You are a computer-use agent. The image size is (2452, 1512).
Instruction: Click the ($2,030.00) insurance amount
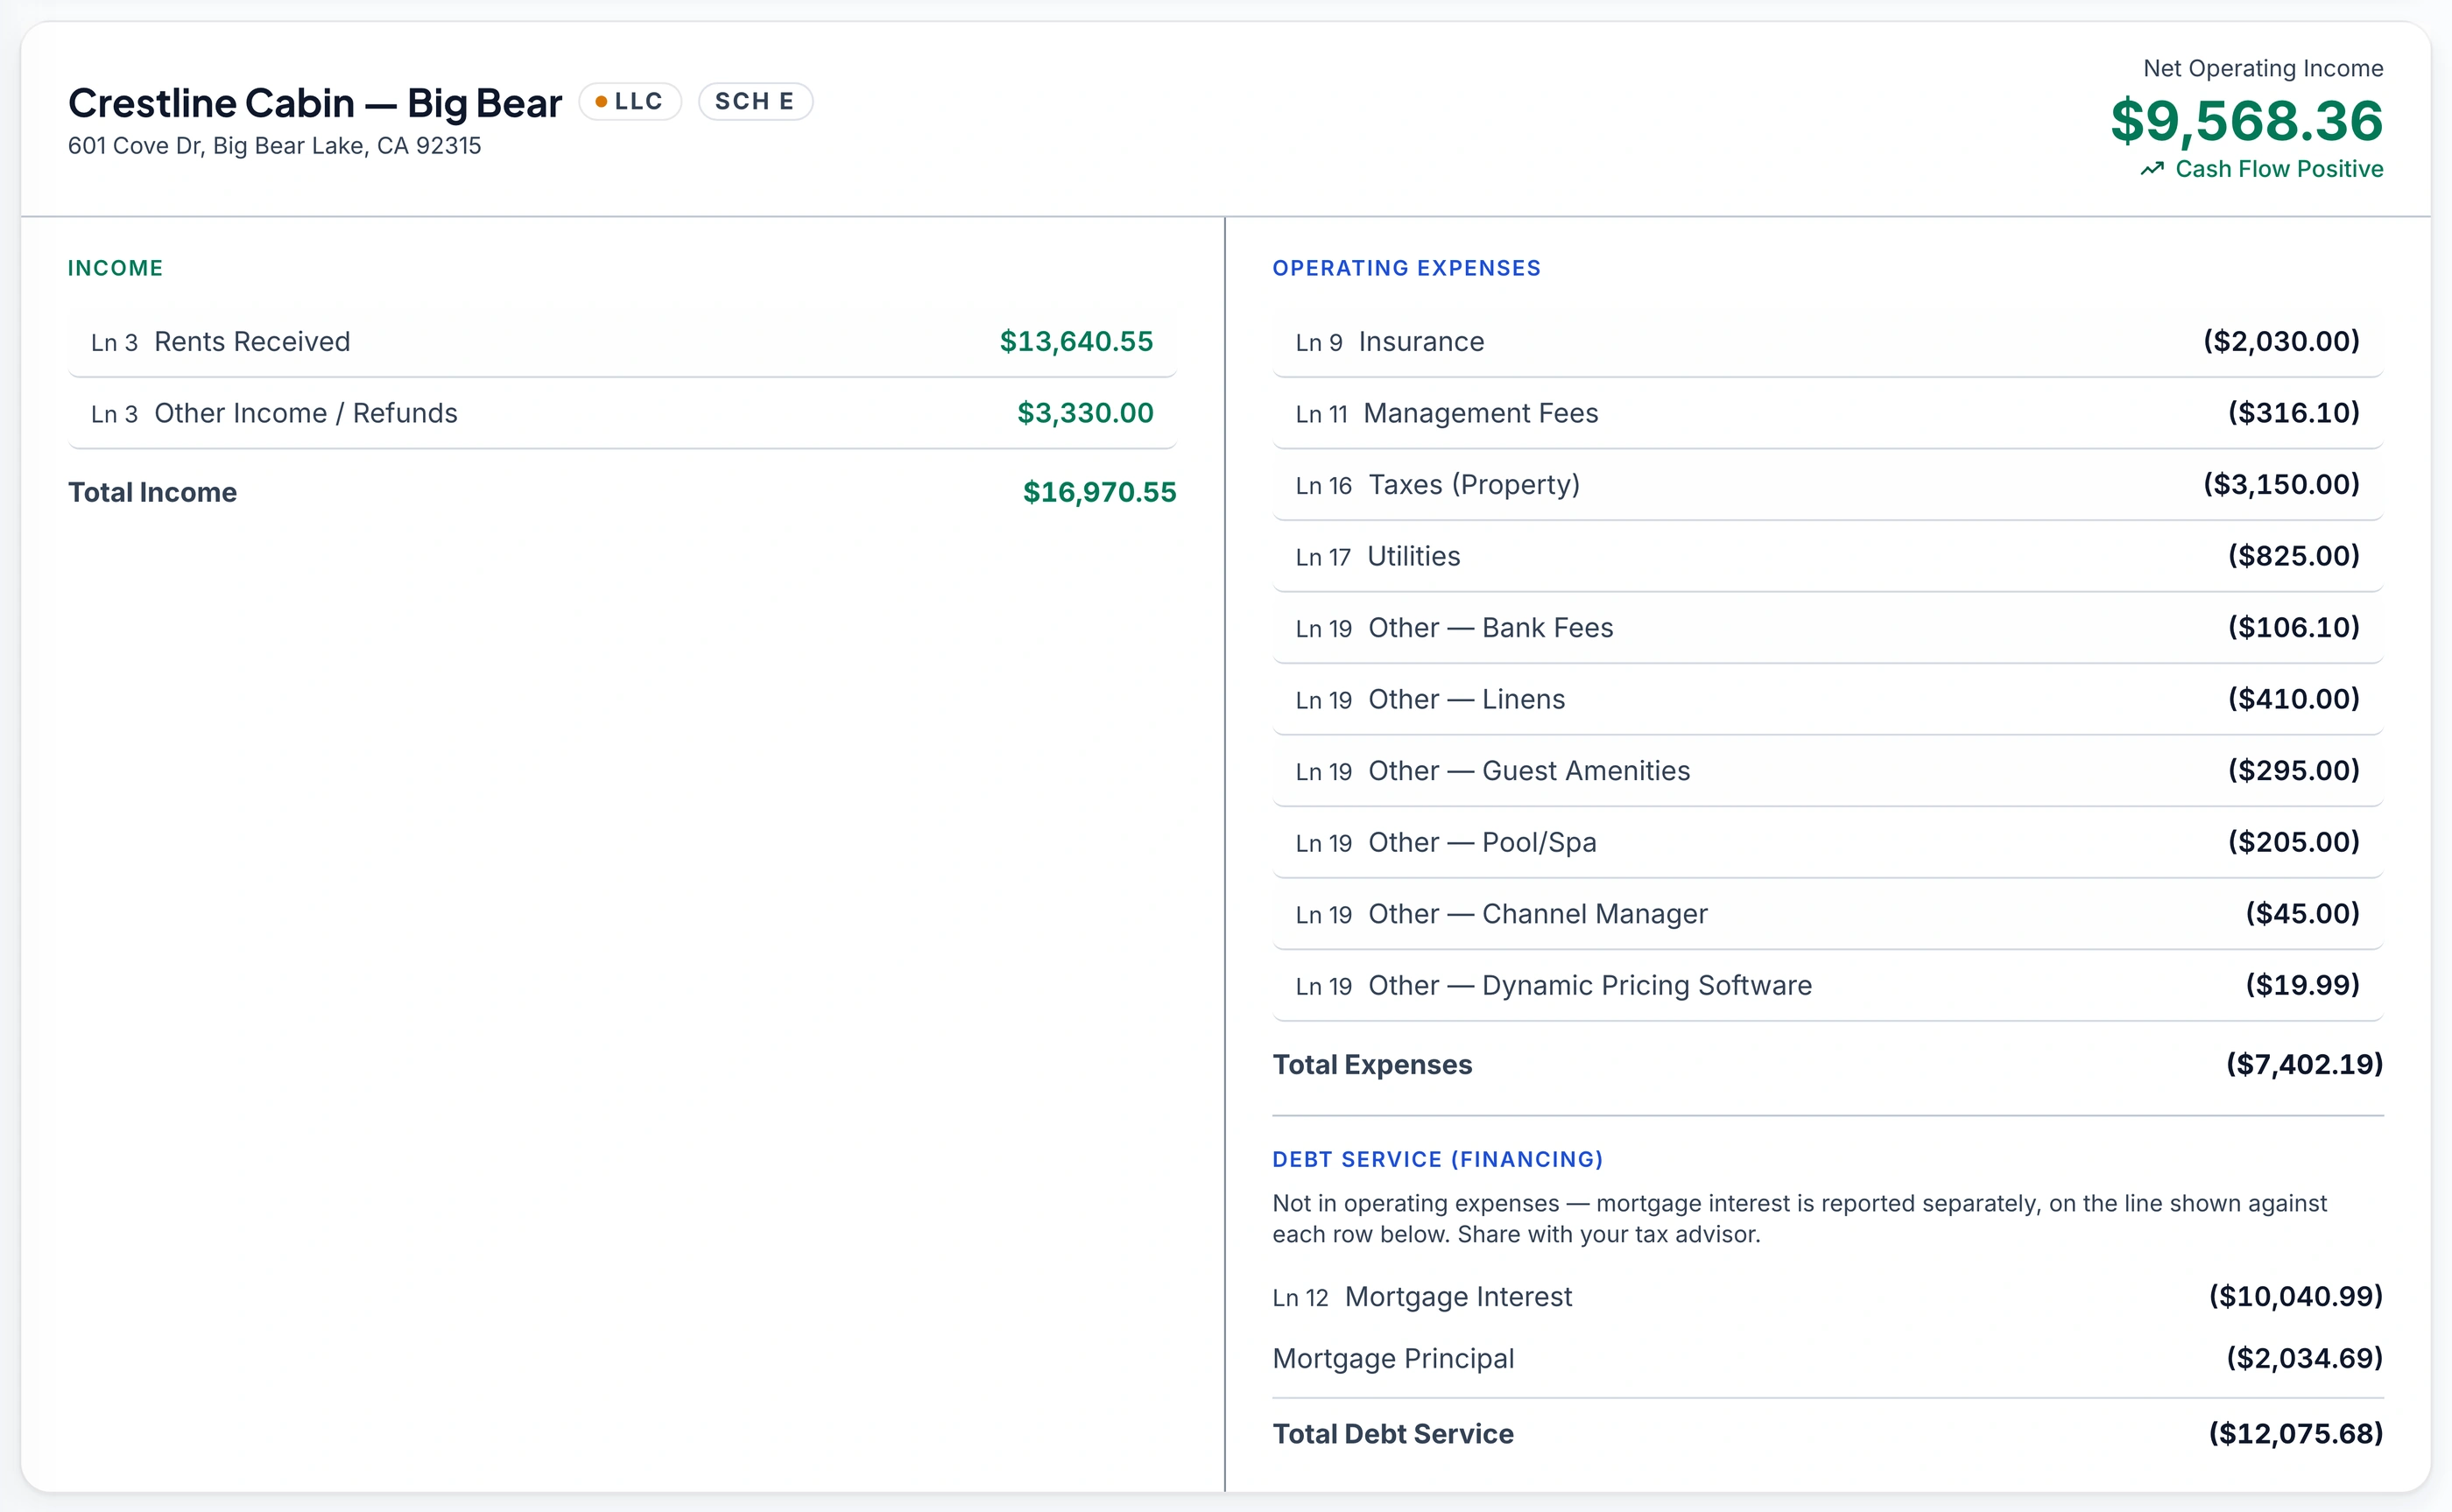[2281, 342]
